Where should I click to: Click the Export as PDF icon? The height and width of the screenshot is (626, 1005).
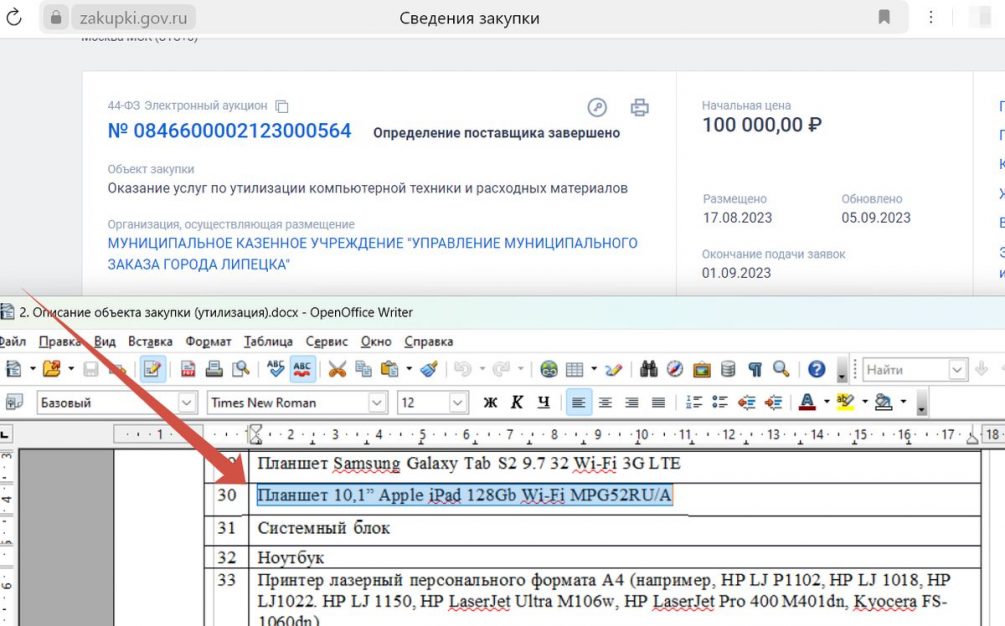pos(187,369)
